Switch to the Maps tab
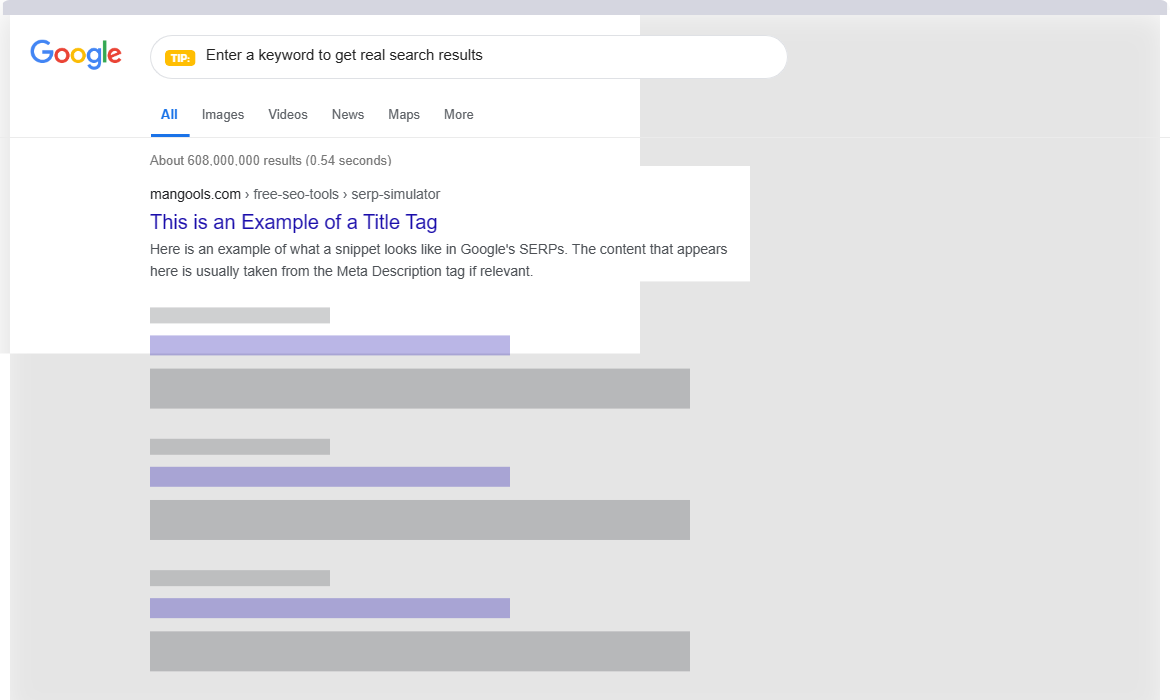 (404, 115)
